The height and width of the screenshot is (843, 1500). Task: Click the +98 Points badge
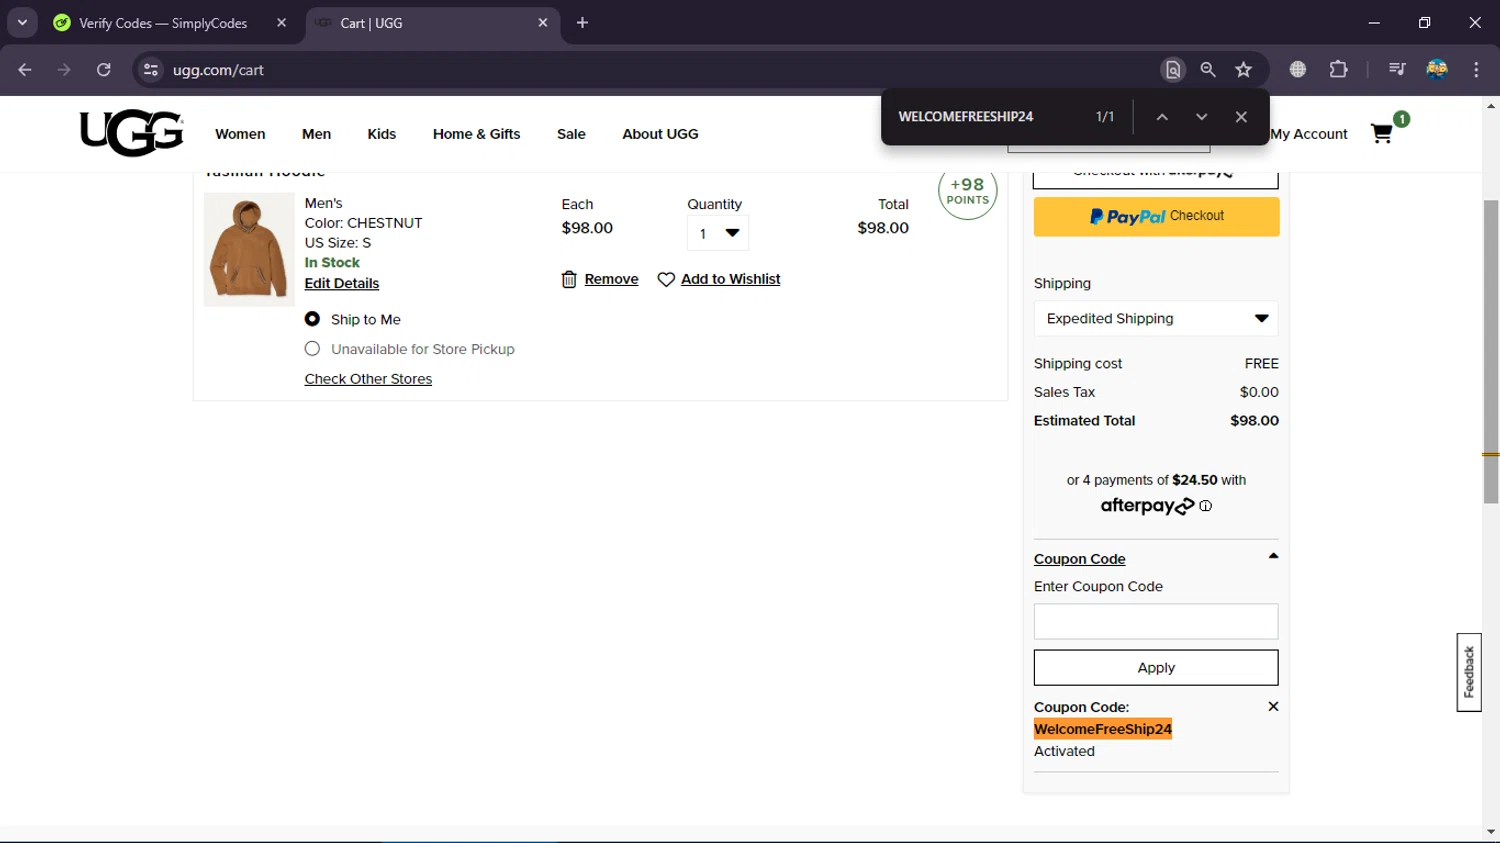968,191
